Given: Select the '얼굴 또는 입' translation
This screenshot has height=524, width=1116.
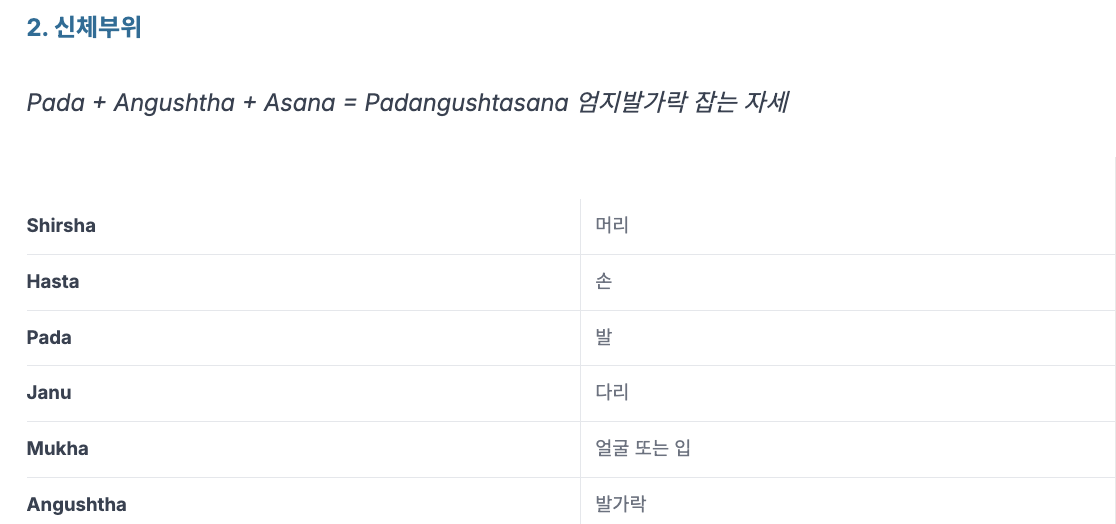Looking at the screenshot, I should (x=643, y=449).
